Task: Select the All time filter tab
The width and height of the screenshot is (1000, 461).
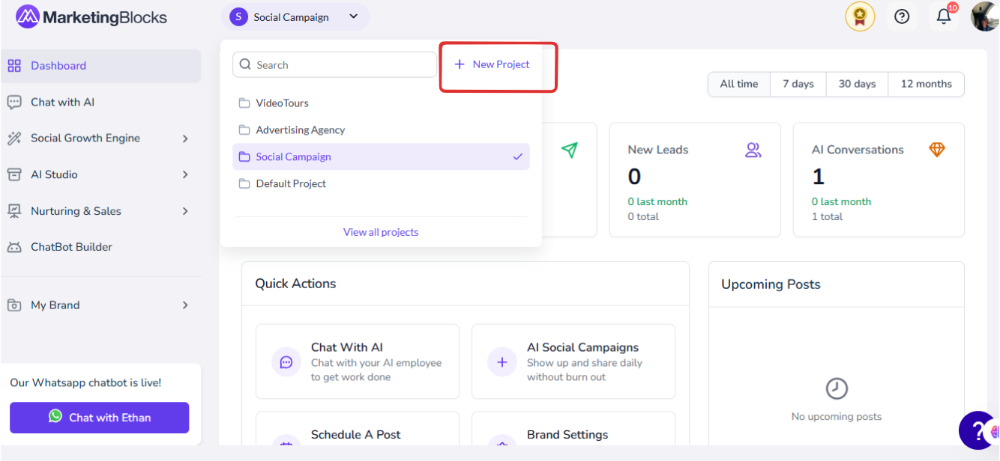Action: point(739,84)
